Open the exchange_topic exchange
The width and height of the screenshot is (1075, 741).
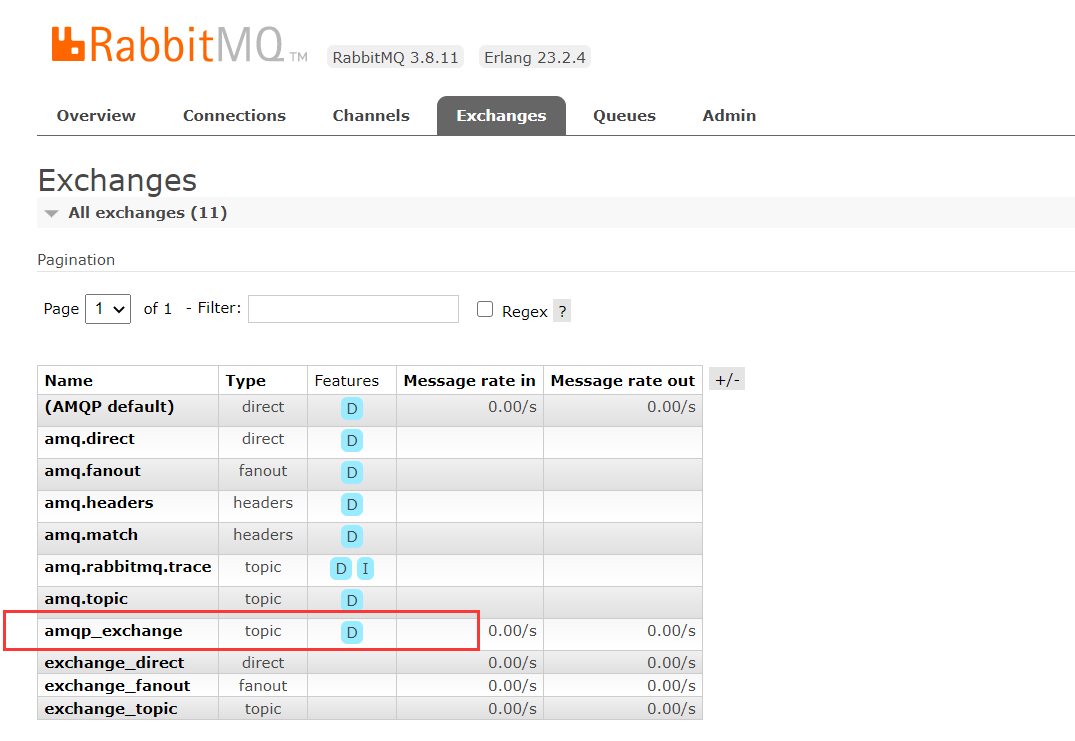[110, 709]
